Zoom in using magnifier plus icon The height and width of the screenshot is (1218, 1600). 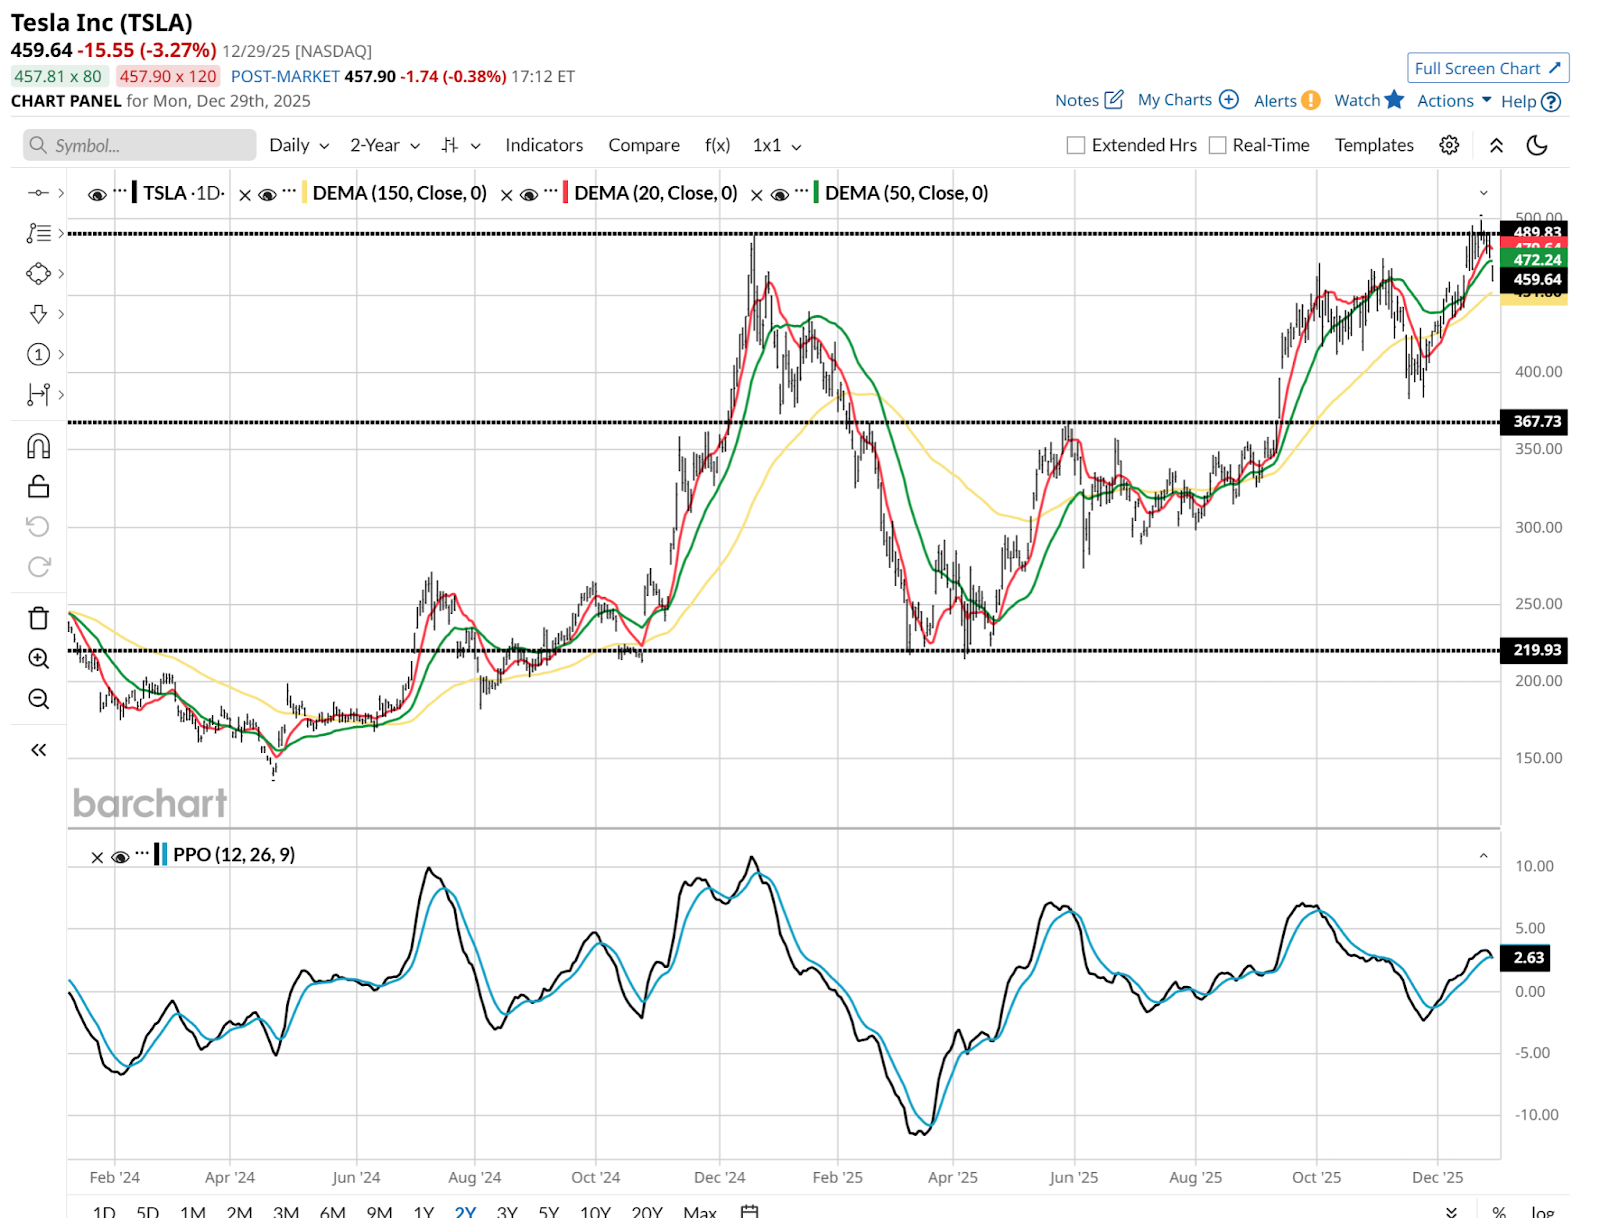coord(38,658)
